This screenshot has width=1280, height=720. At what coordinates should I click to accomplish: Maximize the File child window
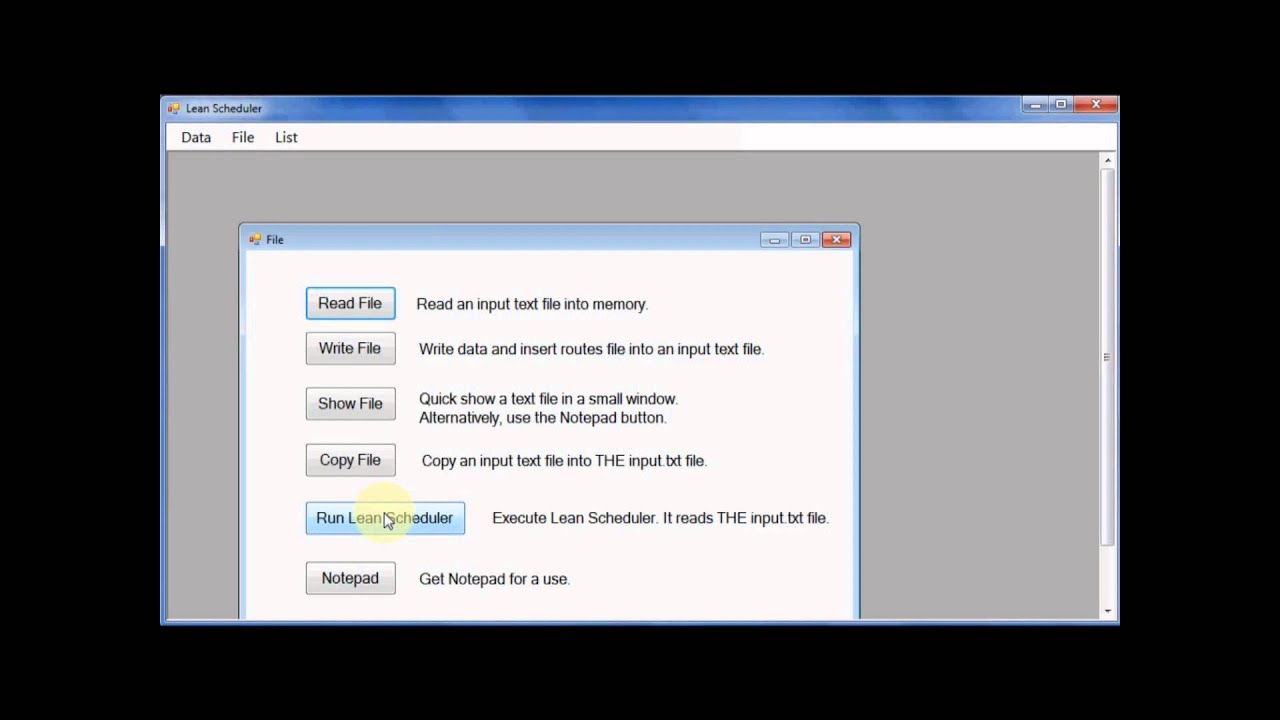[x=805, y=239]
